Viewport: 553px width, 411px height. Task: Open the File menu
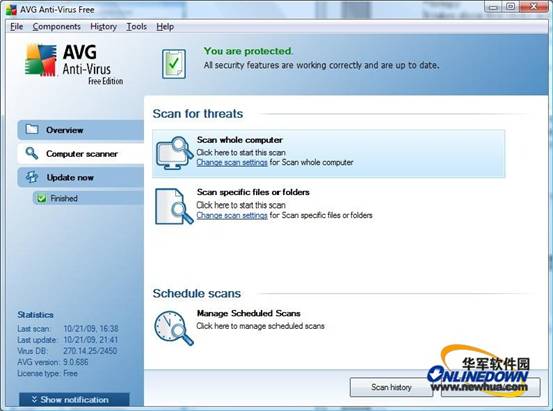(17, 27)
